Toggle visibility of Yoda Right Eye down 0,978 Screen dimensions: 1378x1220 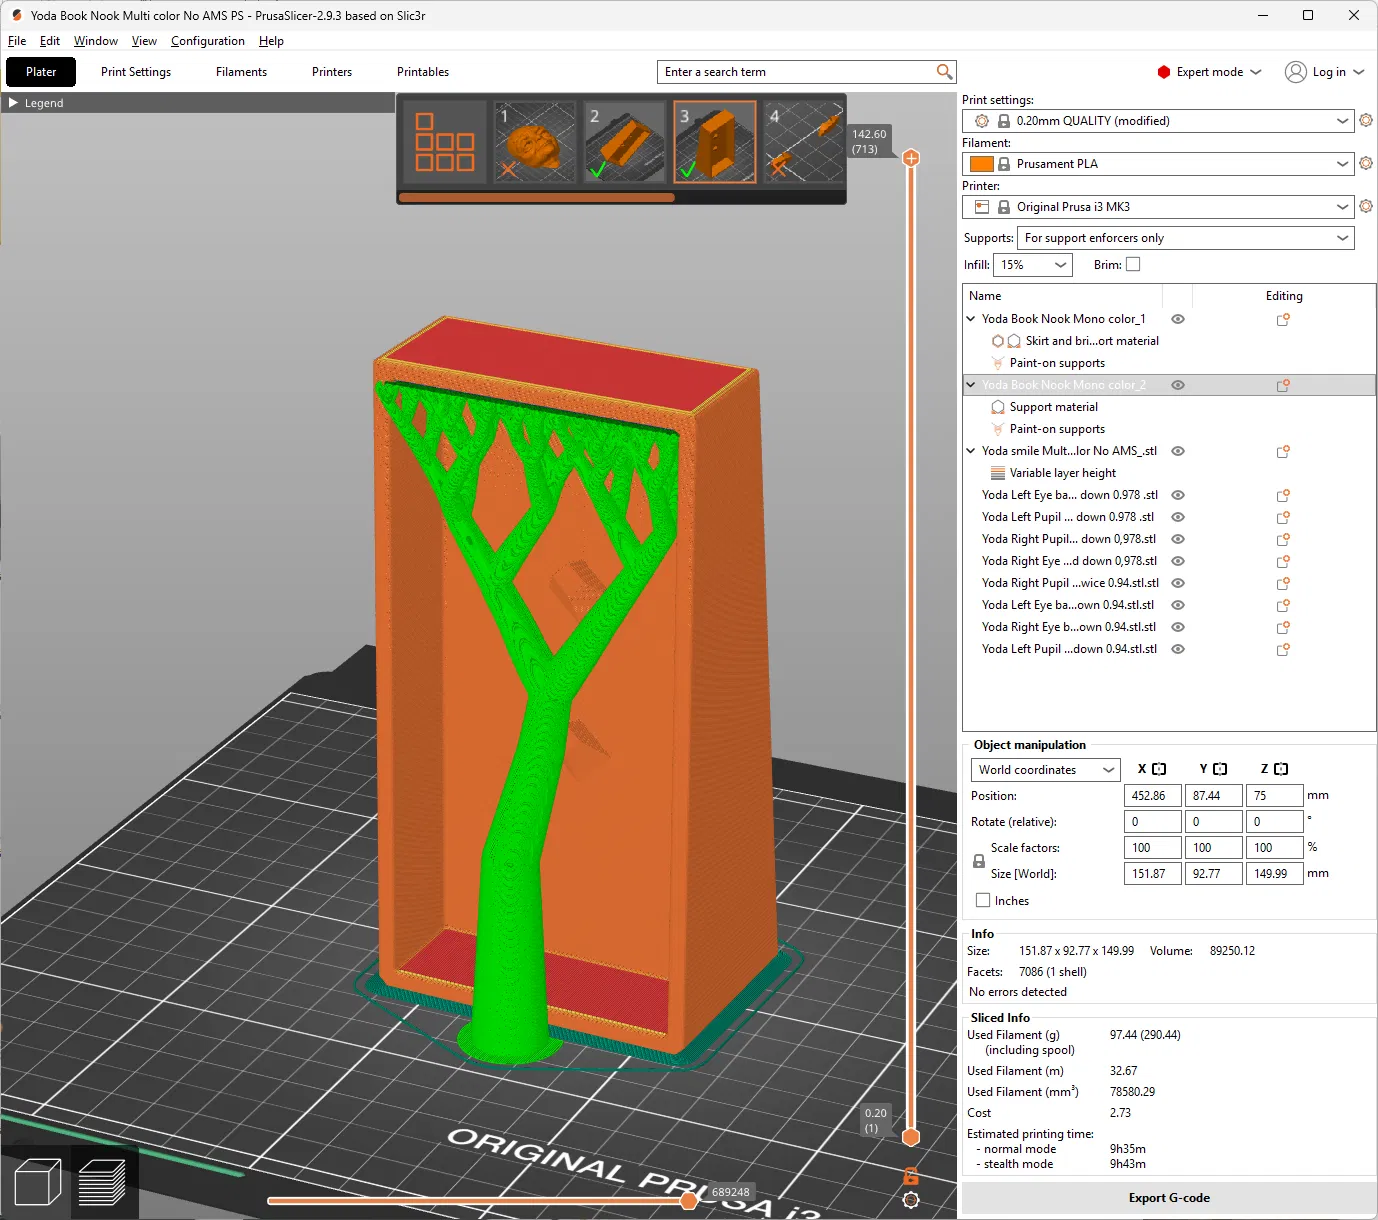pos(1178,561)
